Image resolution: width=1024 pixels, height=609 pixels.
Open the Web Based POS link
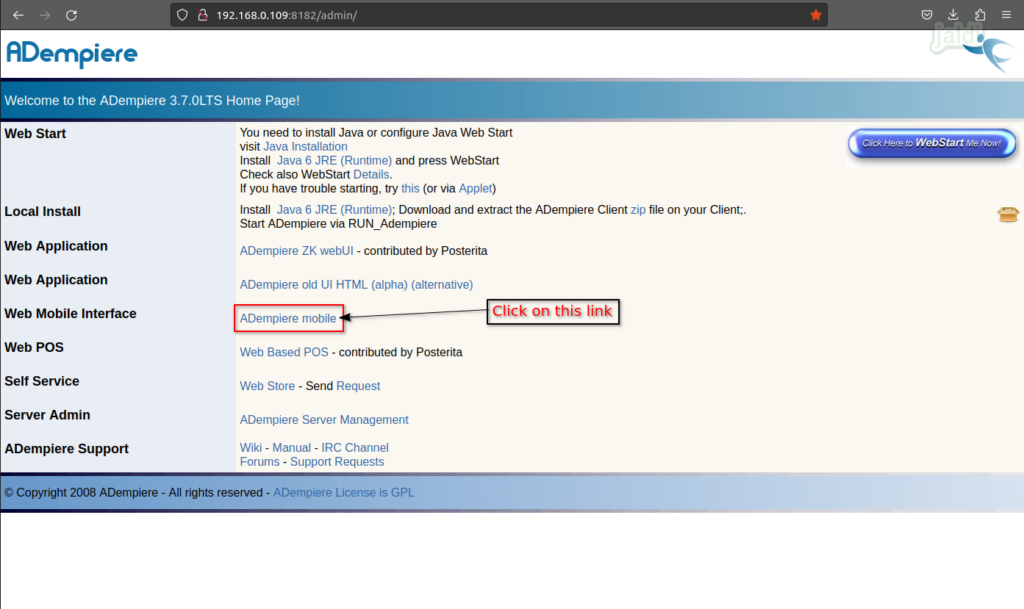tap(284, 352)
